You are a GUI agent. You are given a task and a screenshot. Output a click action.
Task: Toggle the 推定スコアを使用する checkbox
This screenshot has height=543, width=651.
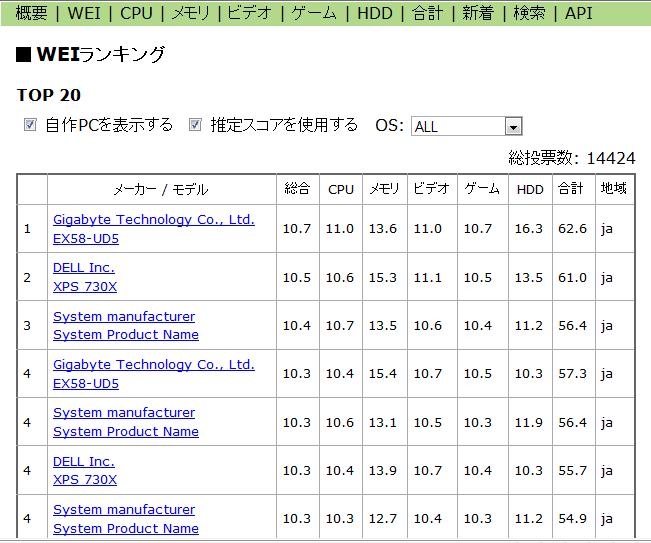tap(195, 125)
